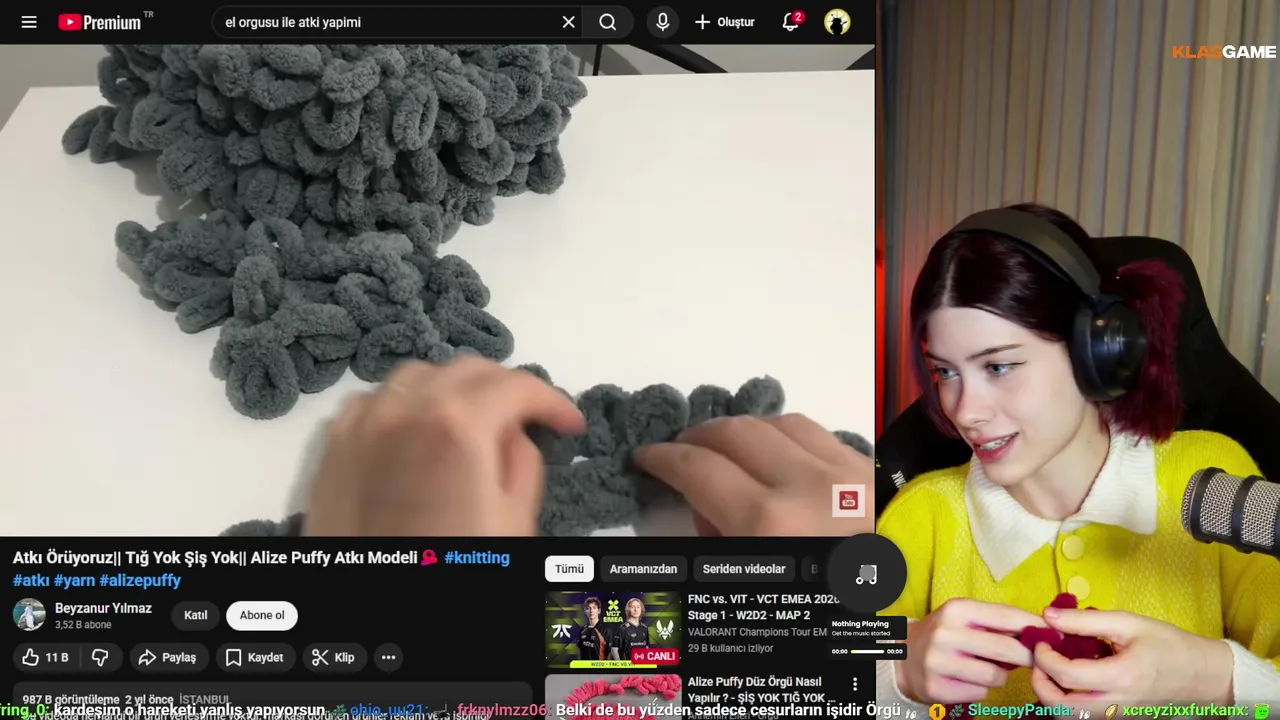Screen dimensions: 1280x720
Task: Open the Oluştur create menu
Action: pyautogui.click(x=725, y=22)
